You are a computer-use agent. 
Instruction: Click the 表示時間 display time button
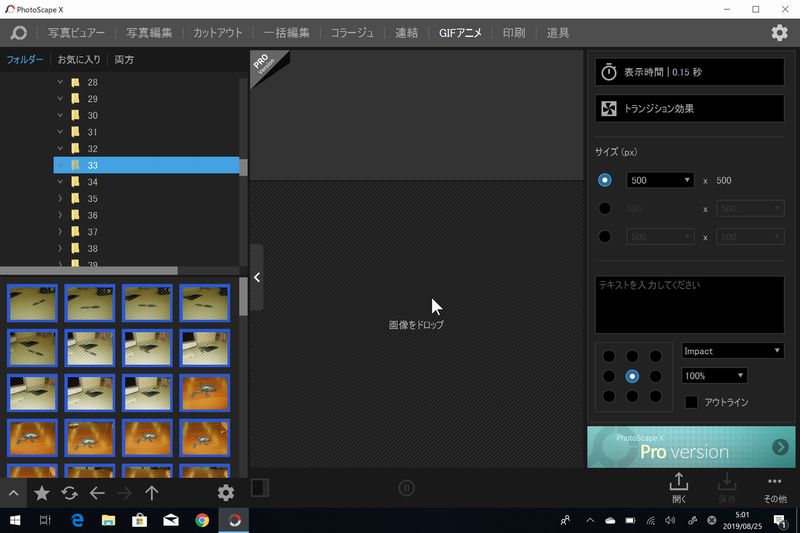(x=690, y=72)
